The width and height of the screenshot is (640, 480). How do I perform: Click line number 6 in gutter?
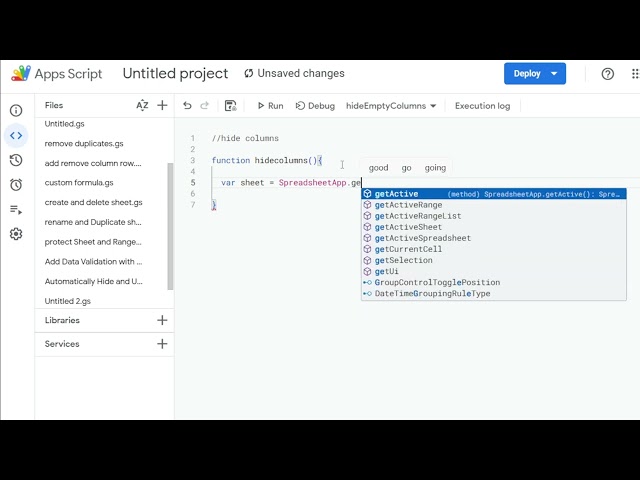193,193
